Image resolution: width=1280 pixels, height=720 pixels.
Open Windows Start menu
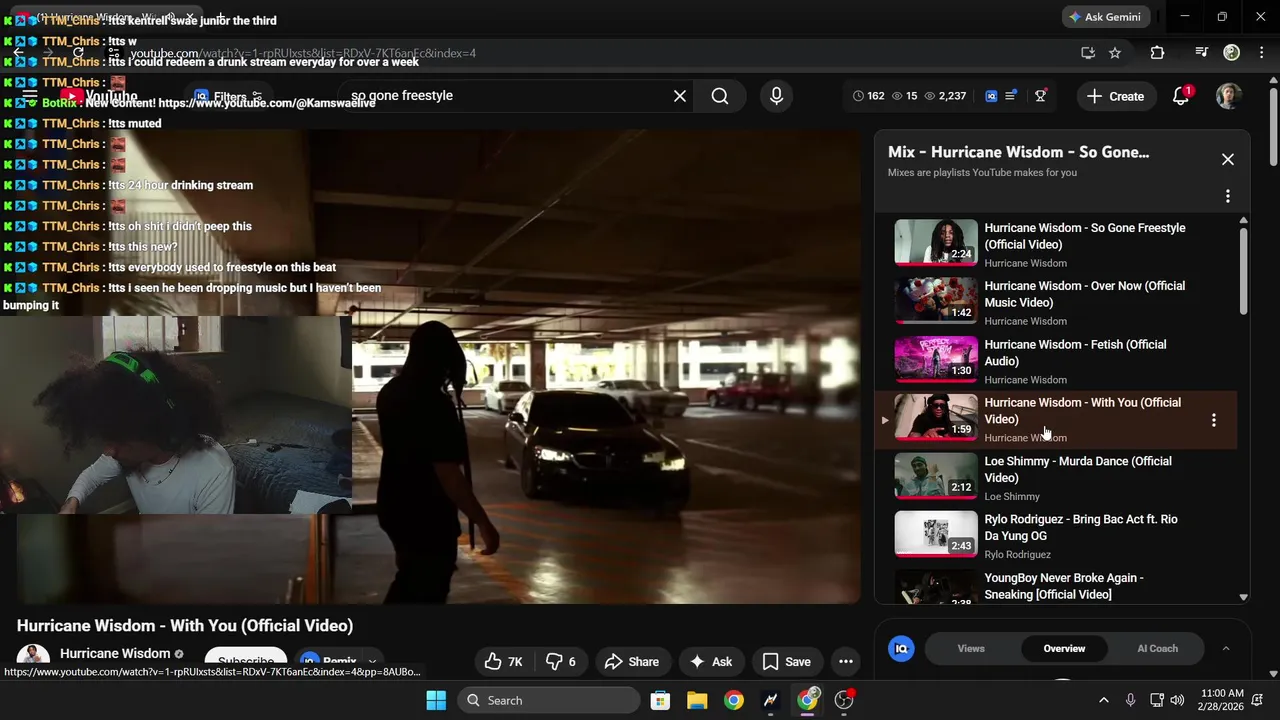(x=436, y=700)
